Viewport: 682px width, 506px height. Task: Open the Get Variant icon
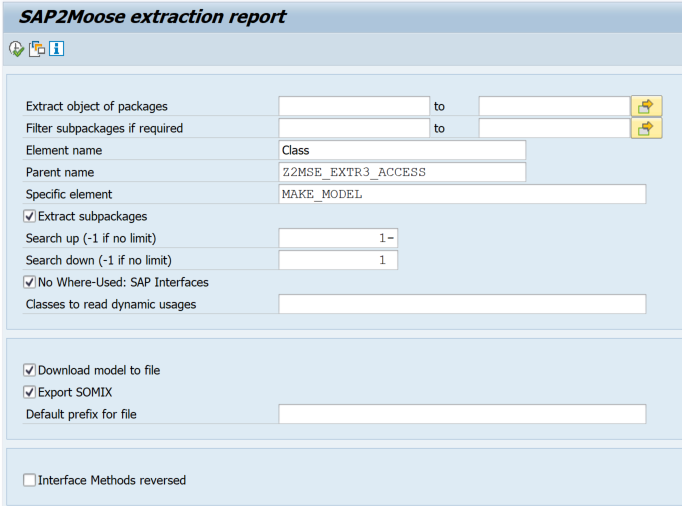37,49
